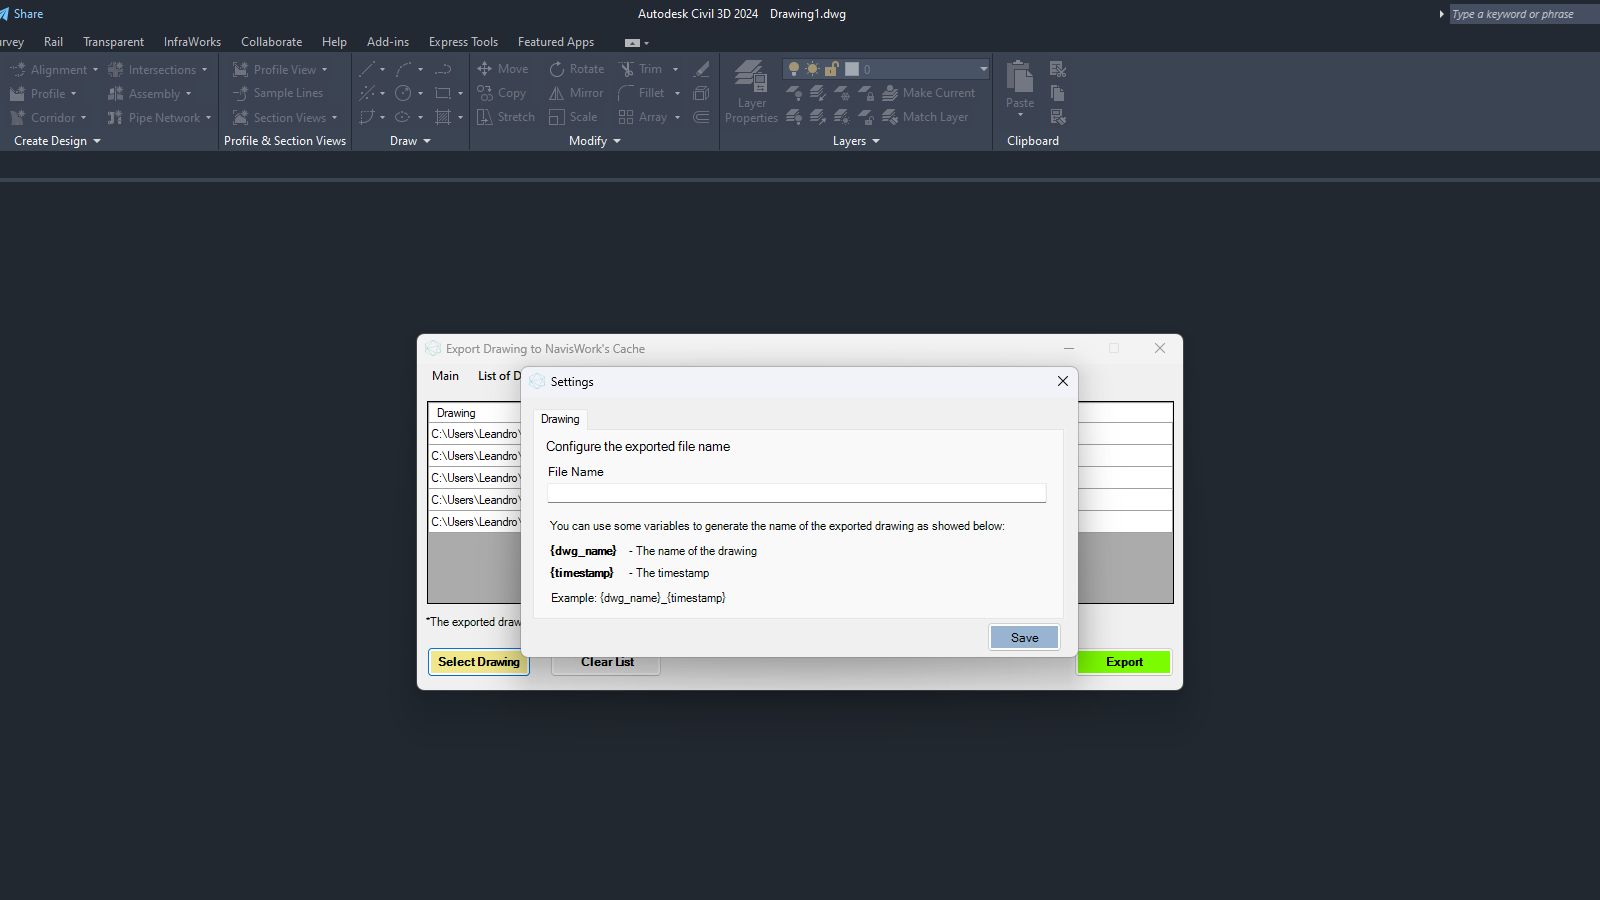Close the Settings dialog
1600x900 pixels.
click(x=1063, y=381)
